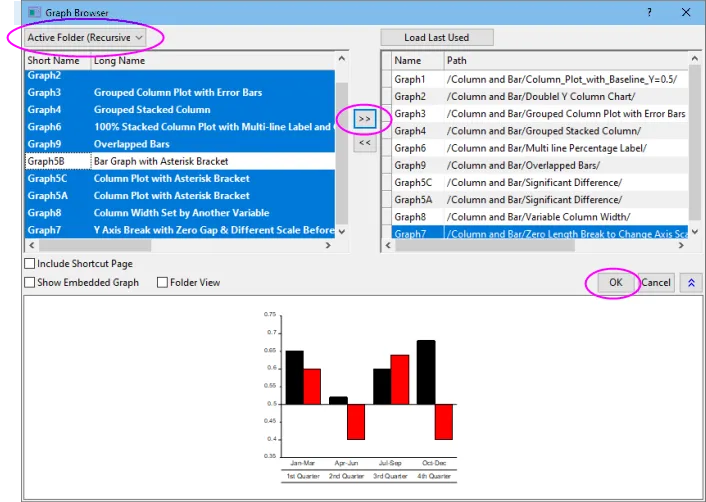This screenshot has height=502, width=706.
Task: Click the << remove graphs button
Action: tap(364, 143)
